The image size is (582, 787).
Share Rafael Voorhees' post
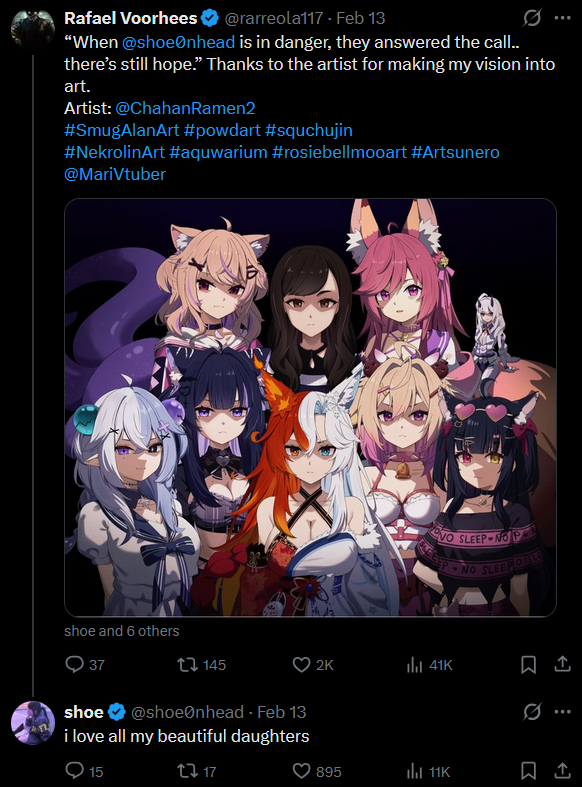coord(562,664)
